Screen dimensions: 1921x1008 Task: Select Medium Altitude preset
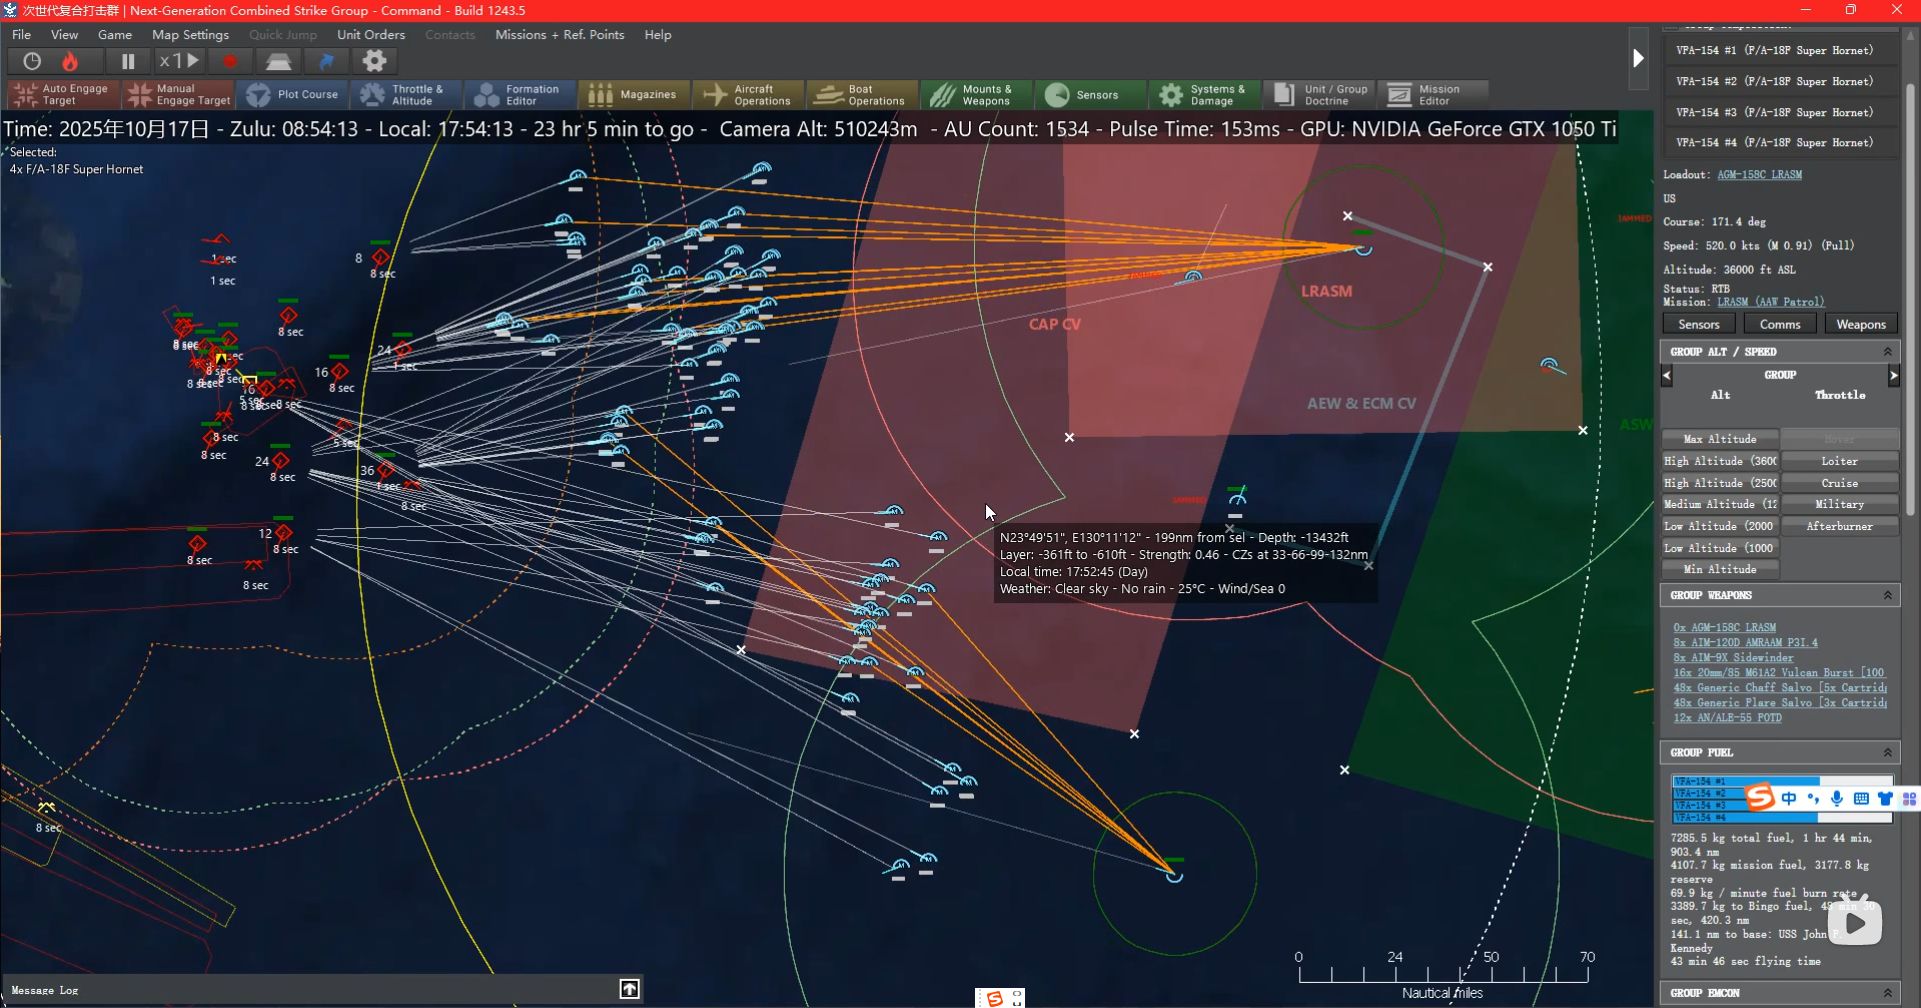1720,504
